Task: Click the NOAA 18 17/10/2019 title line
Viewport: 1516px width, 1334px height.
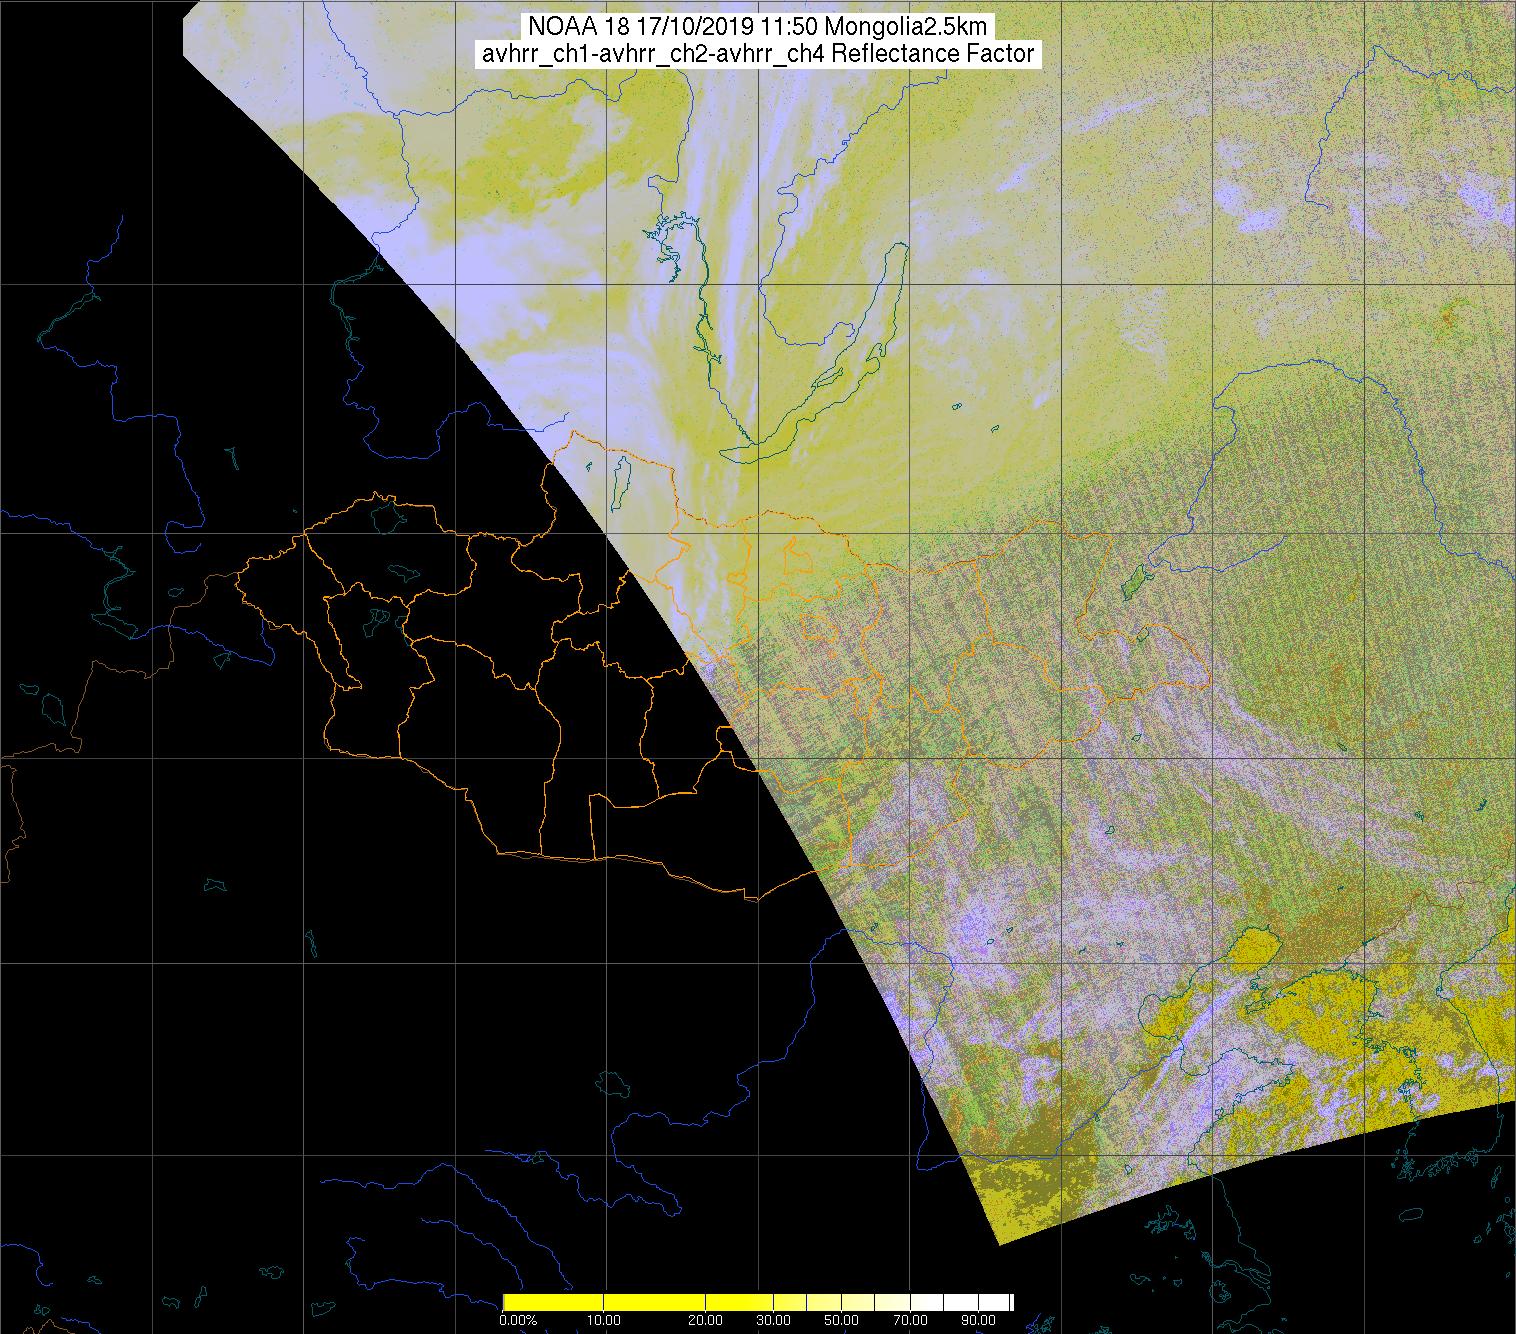Action: 759,26
